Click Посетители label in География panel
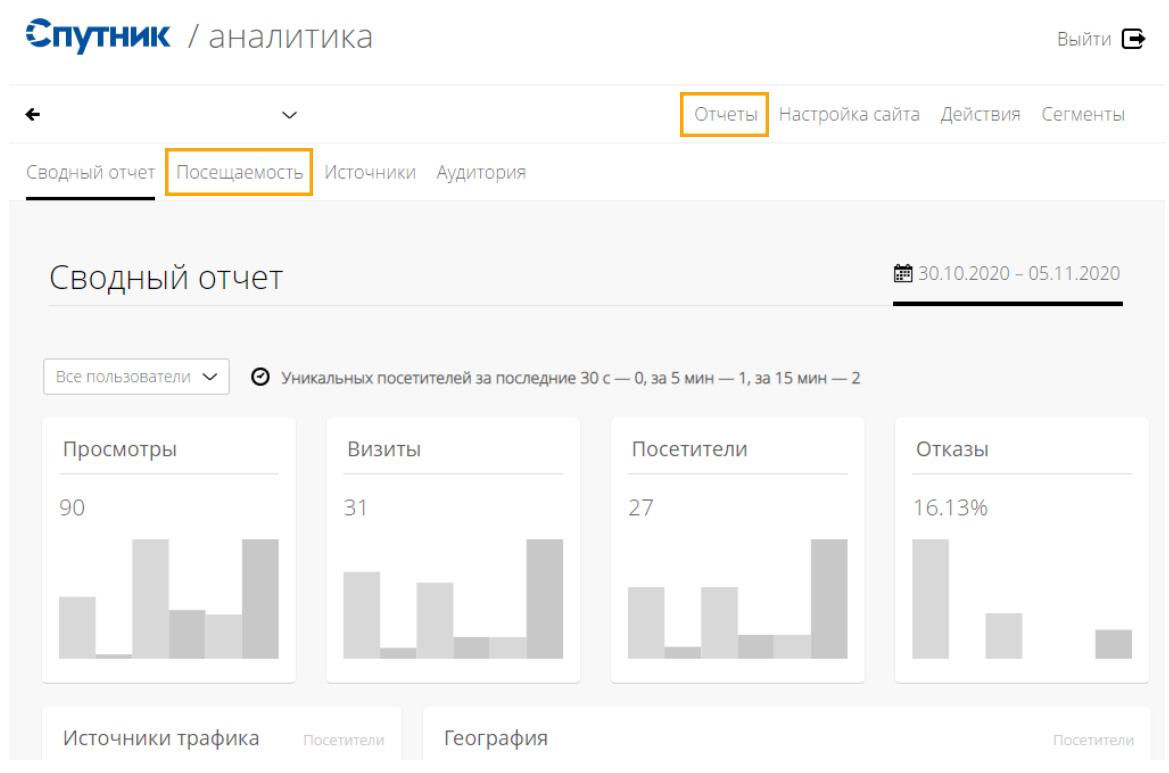The image size is (1169, 773). (x=1093, y=741)
